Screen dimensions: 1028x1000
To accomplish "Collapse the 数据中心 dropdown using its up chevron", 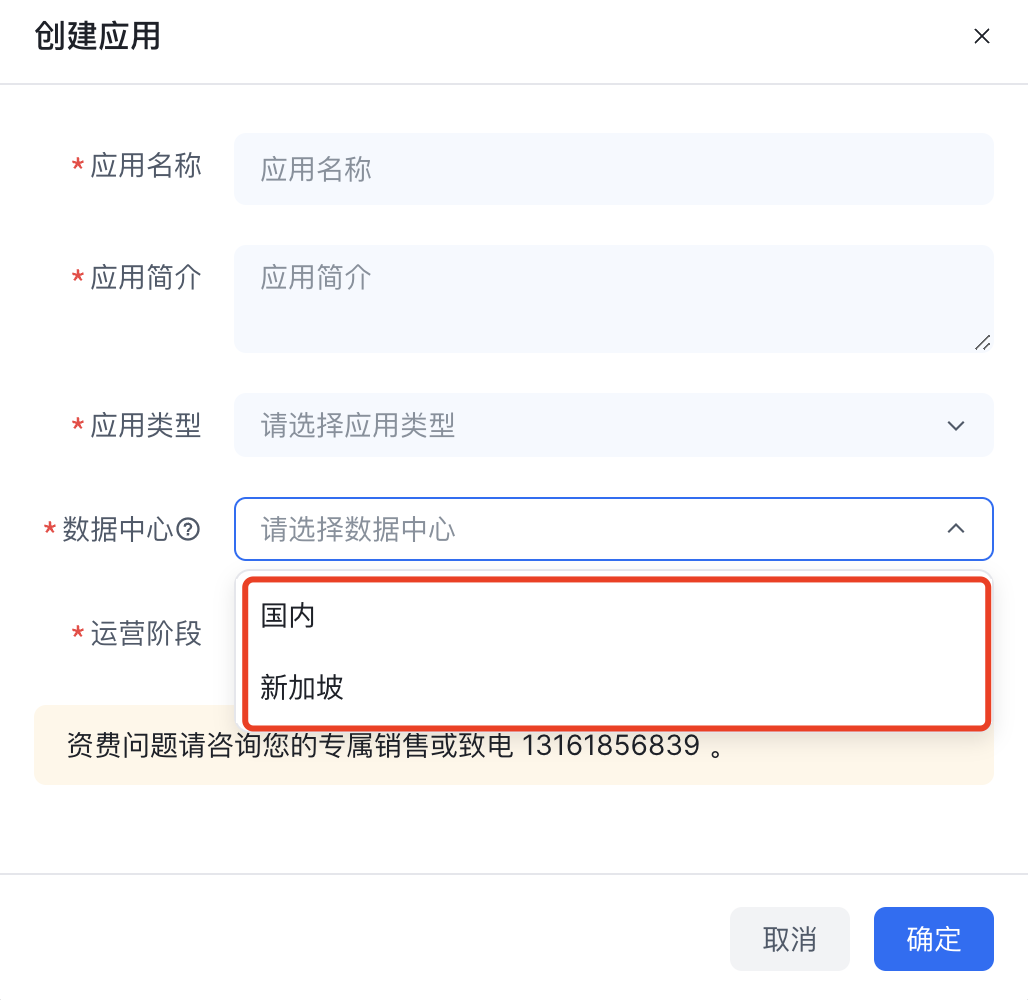I will [956, 529].
